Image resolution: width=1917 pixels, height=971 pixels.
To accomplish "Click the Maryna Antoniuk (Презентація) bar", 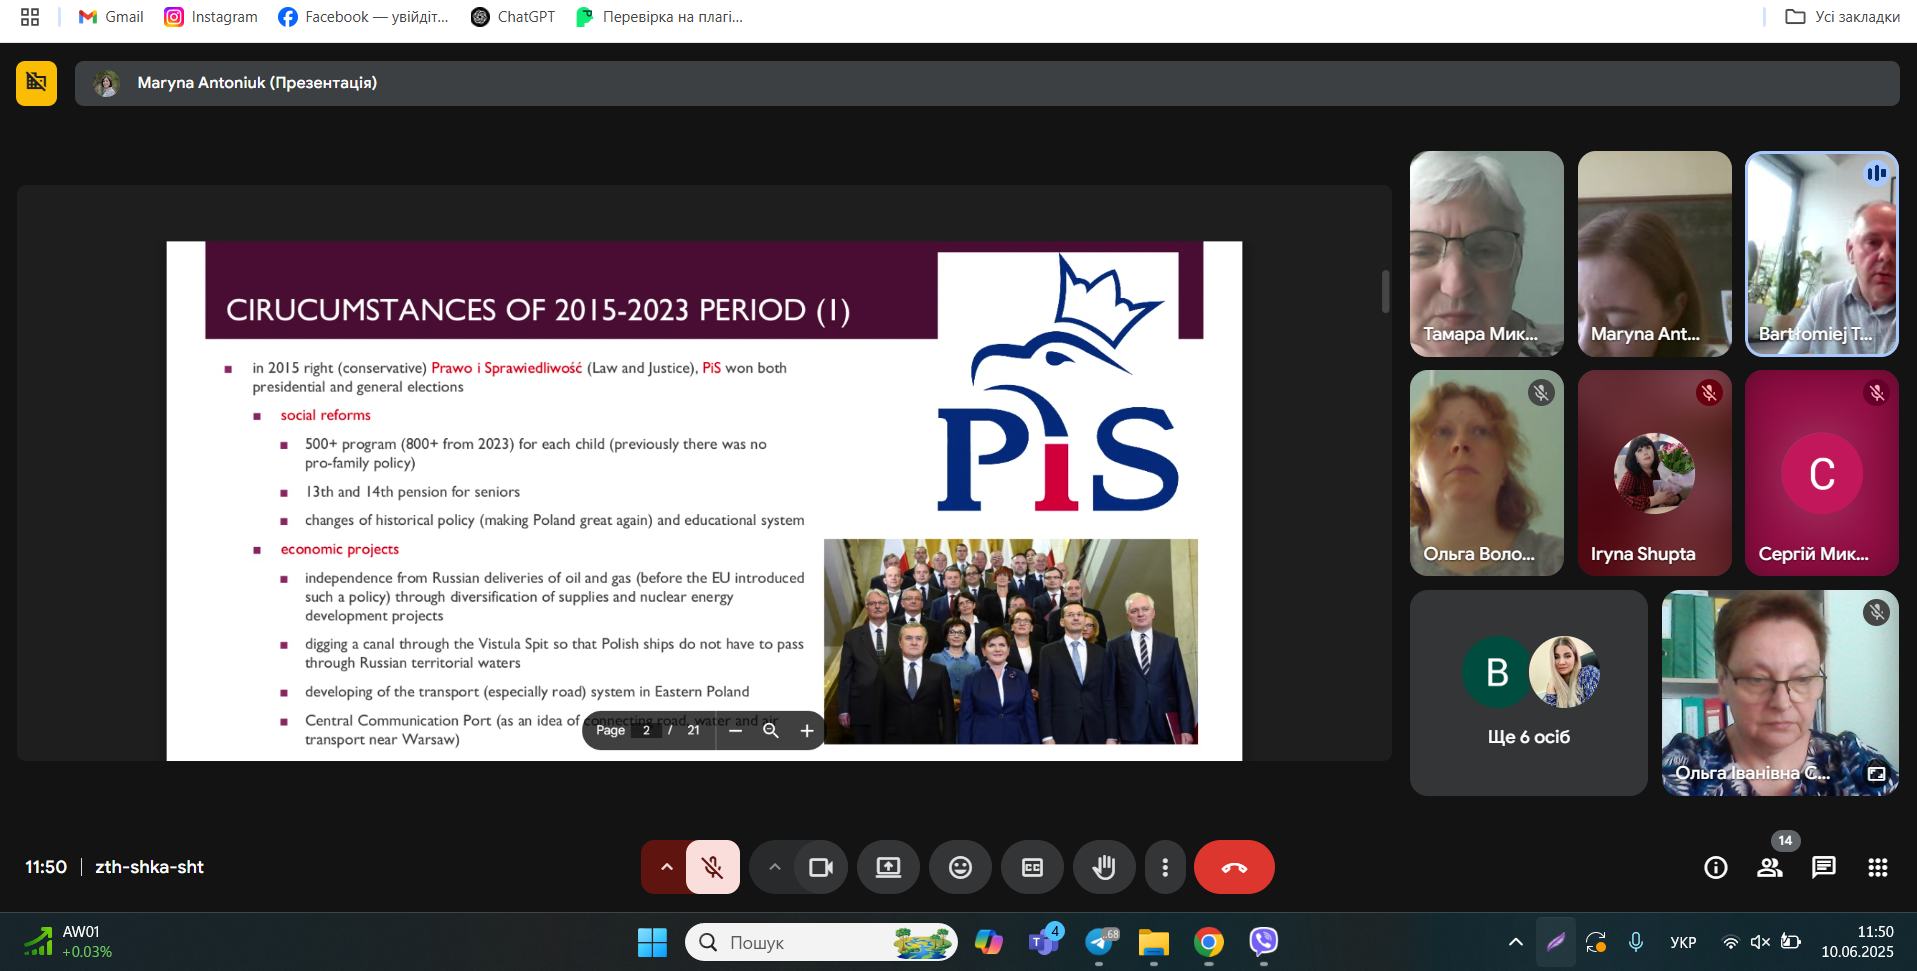I will 986,83.
